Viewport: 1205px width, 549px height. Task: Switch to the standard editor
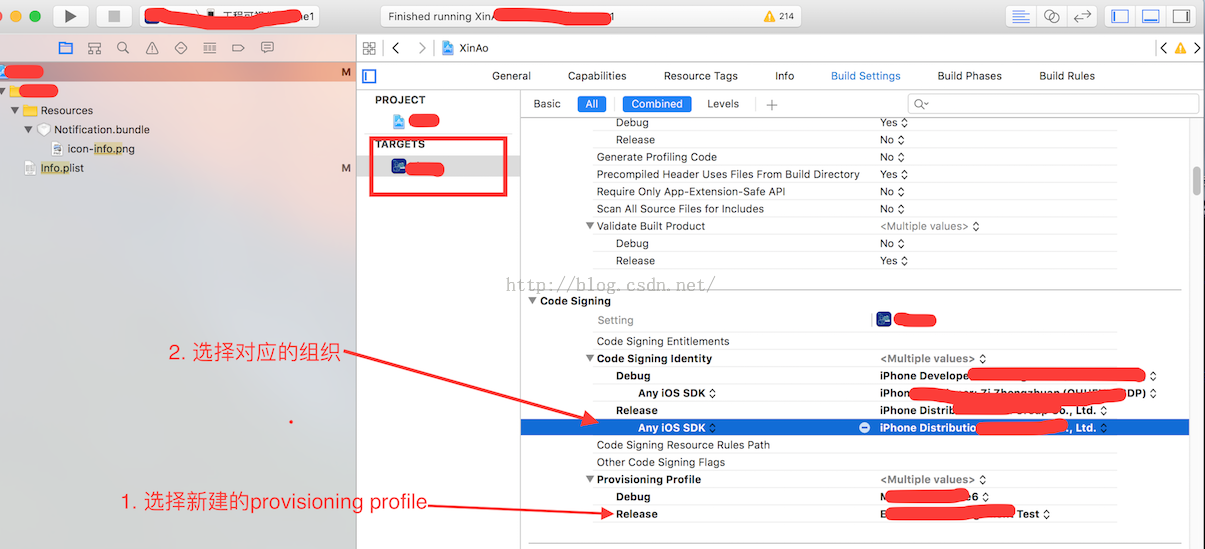click(1021, 16)
